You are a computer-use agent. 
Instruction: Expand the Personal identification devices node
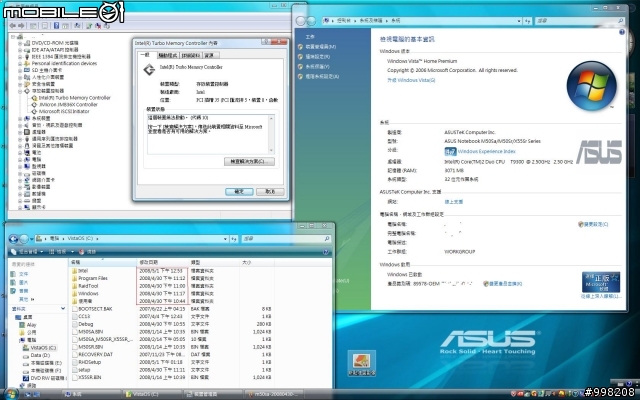20,64
